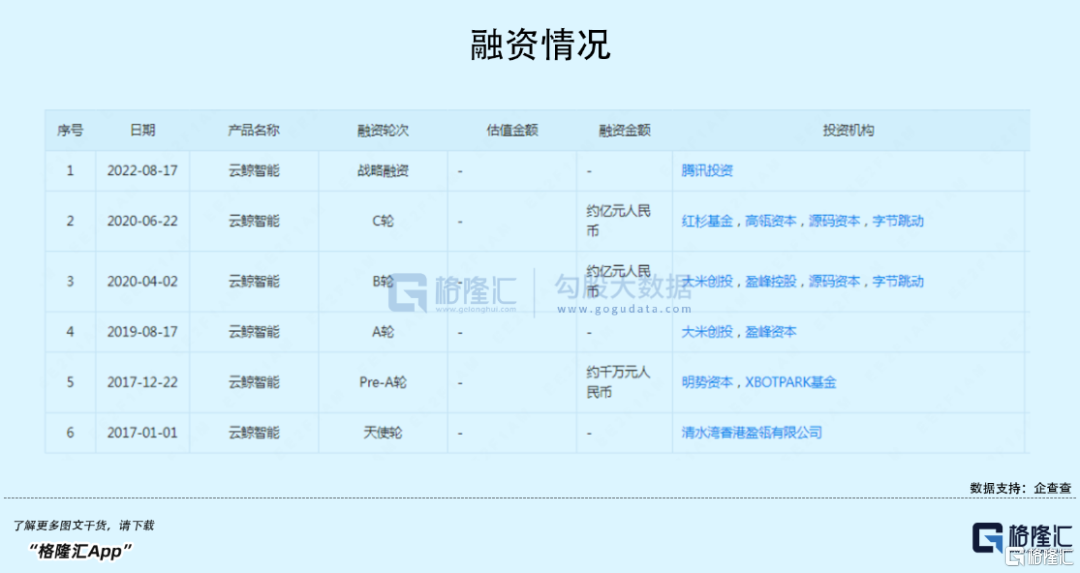The image size is (1080, 573).
Task: Open 明势资本 investor link
Action: (707, 382)
